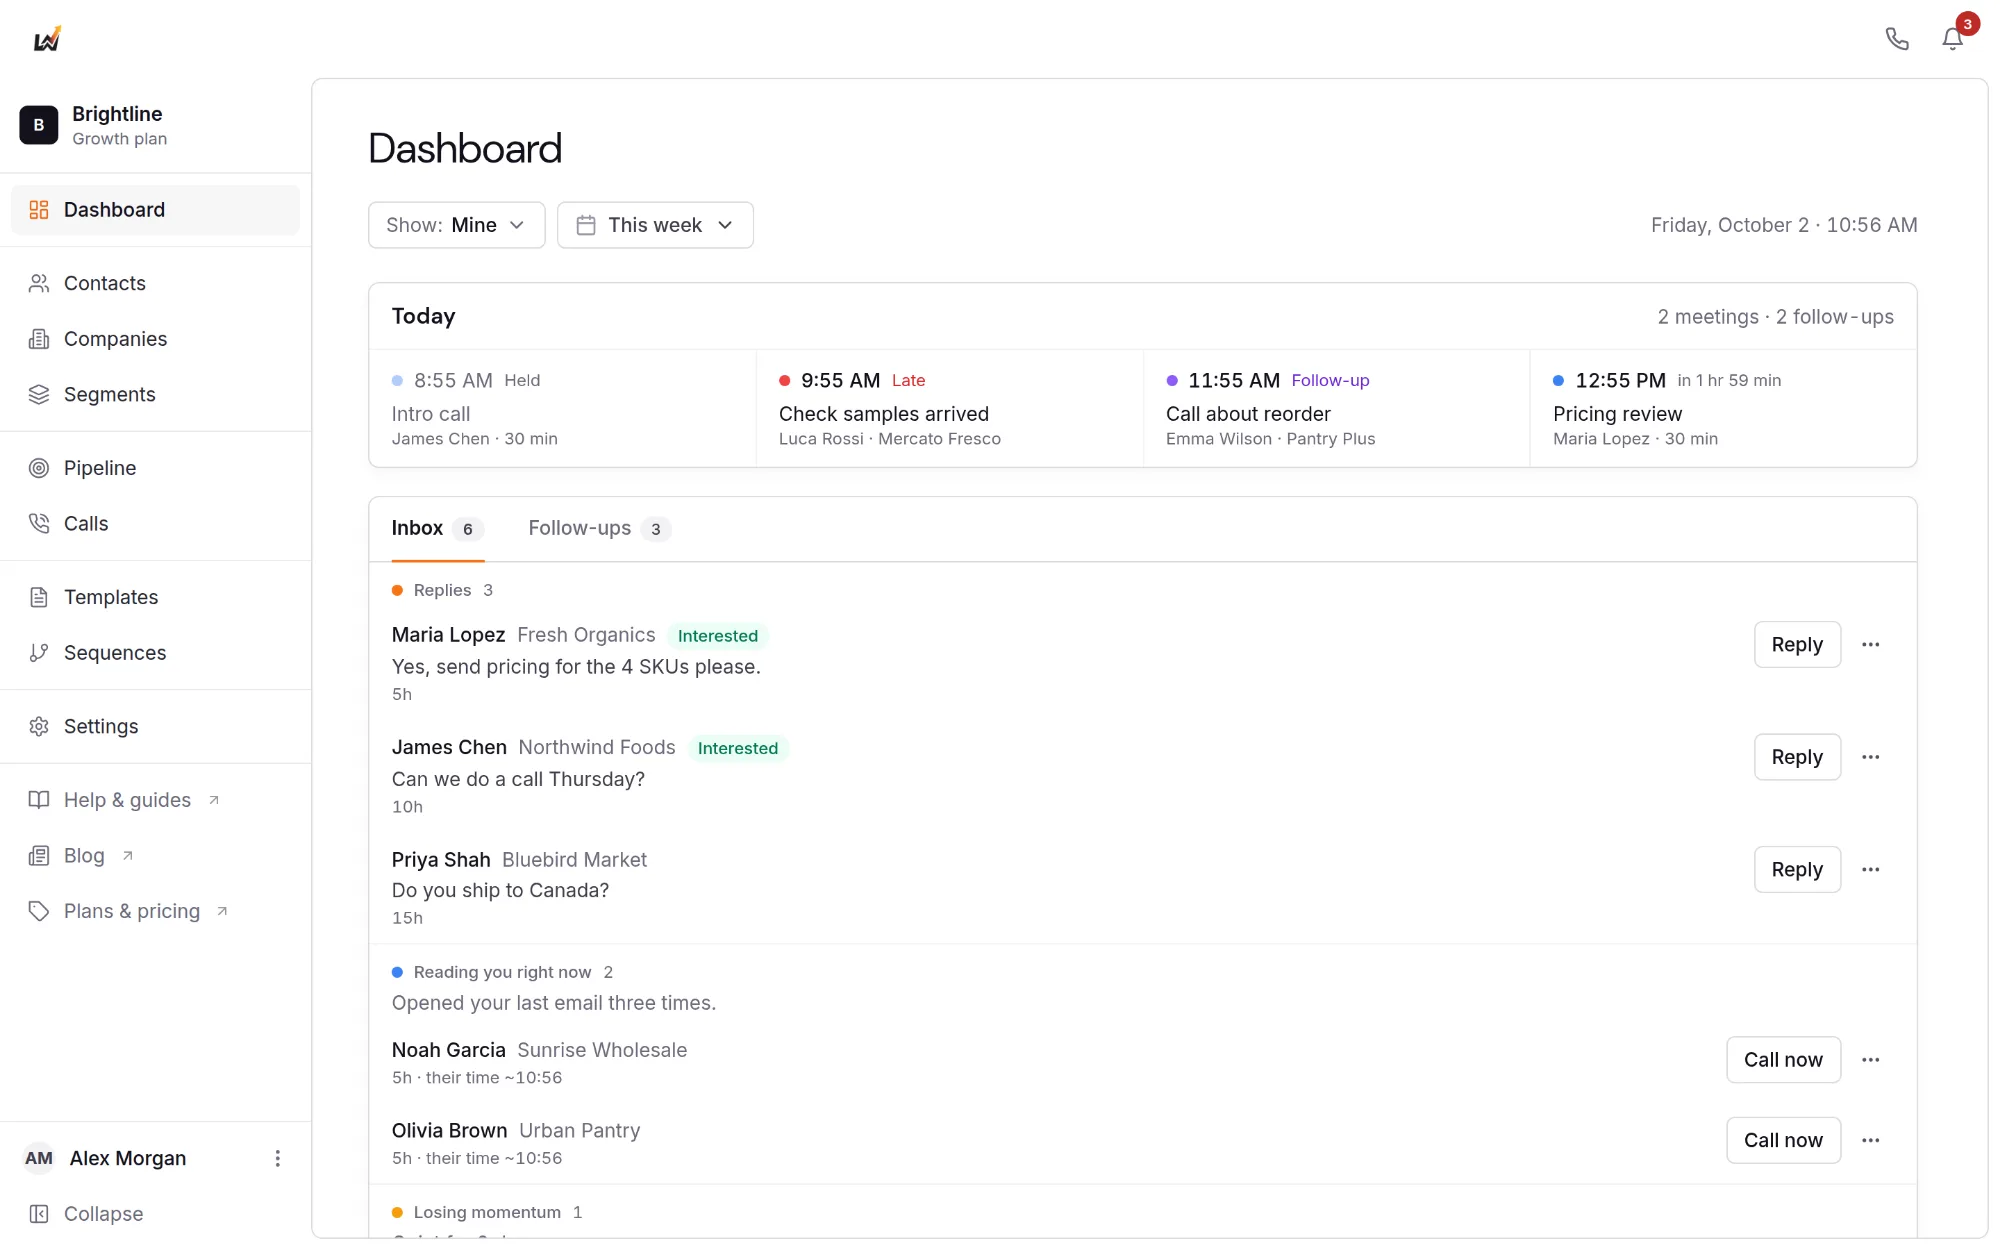Screen dimensions: 2000x1250
Task: Click the Dashboard grid icon in sidebar
Action: [x=39, y=210]
